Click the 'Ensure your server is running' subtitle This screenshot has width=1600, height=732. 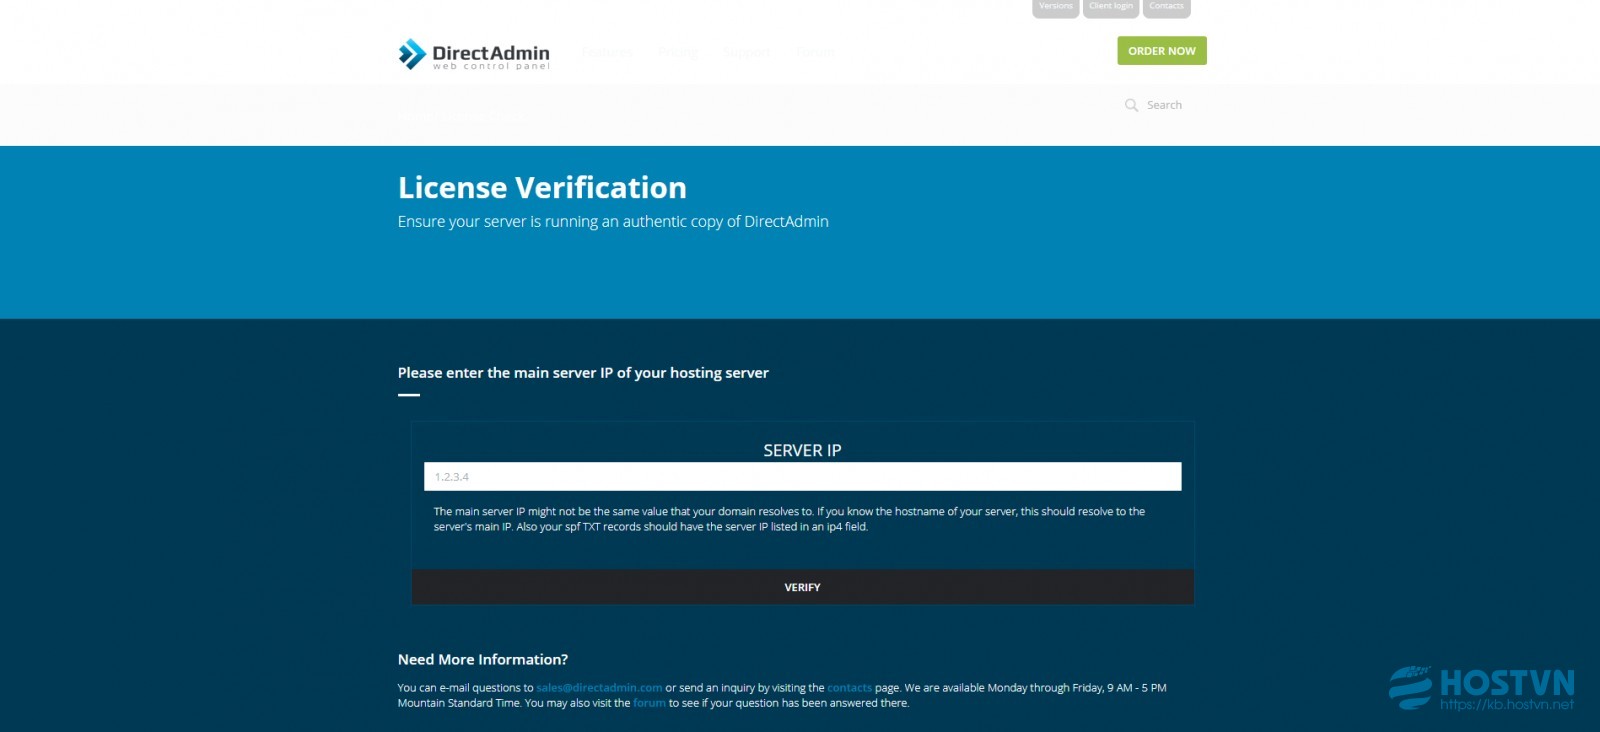tap(613, 222)
